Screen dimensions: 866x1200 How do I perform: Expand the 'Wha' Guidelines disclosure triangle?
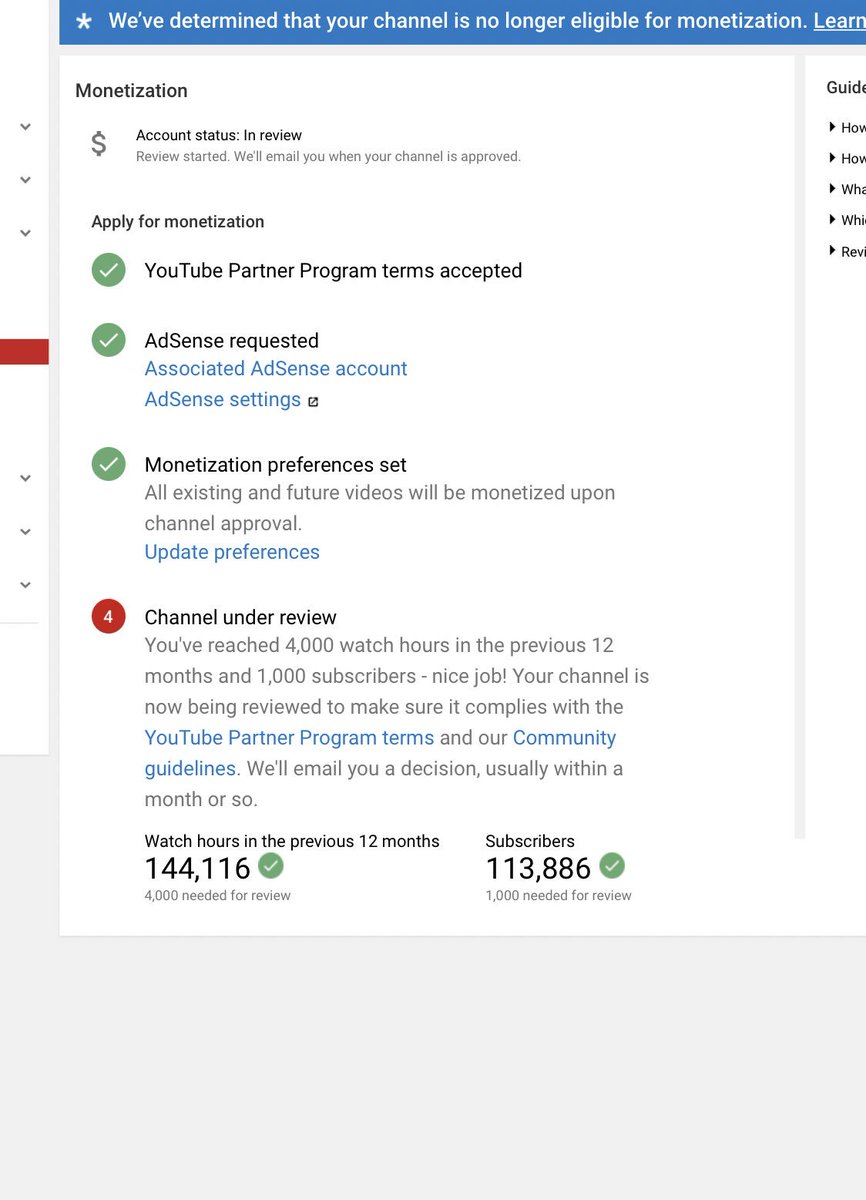coord(832,189)
